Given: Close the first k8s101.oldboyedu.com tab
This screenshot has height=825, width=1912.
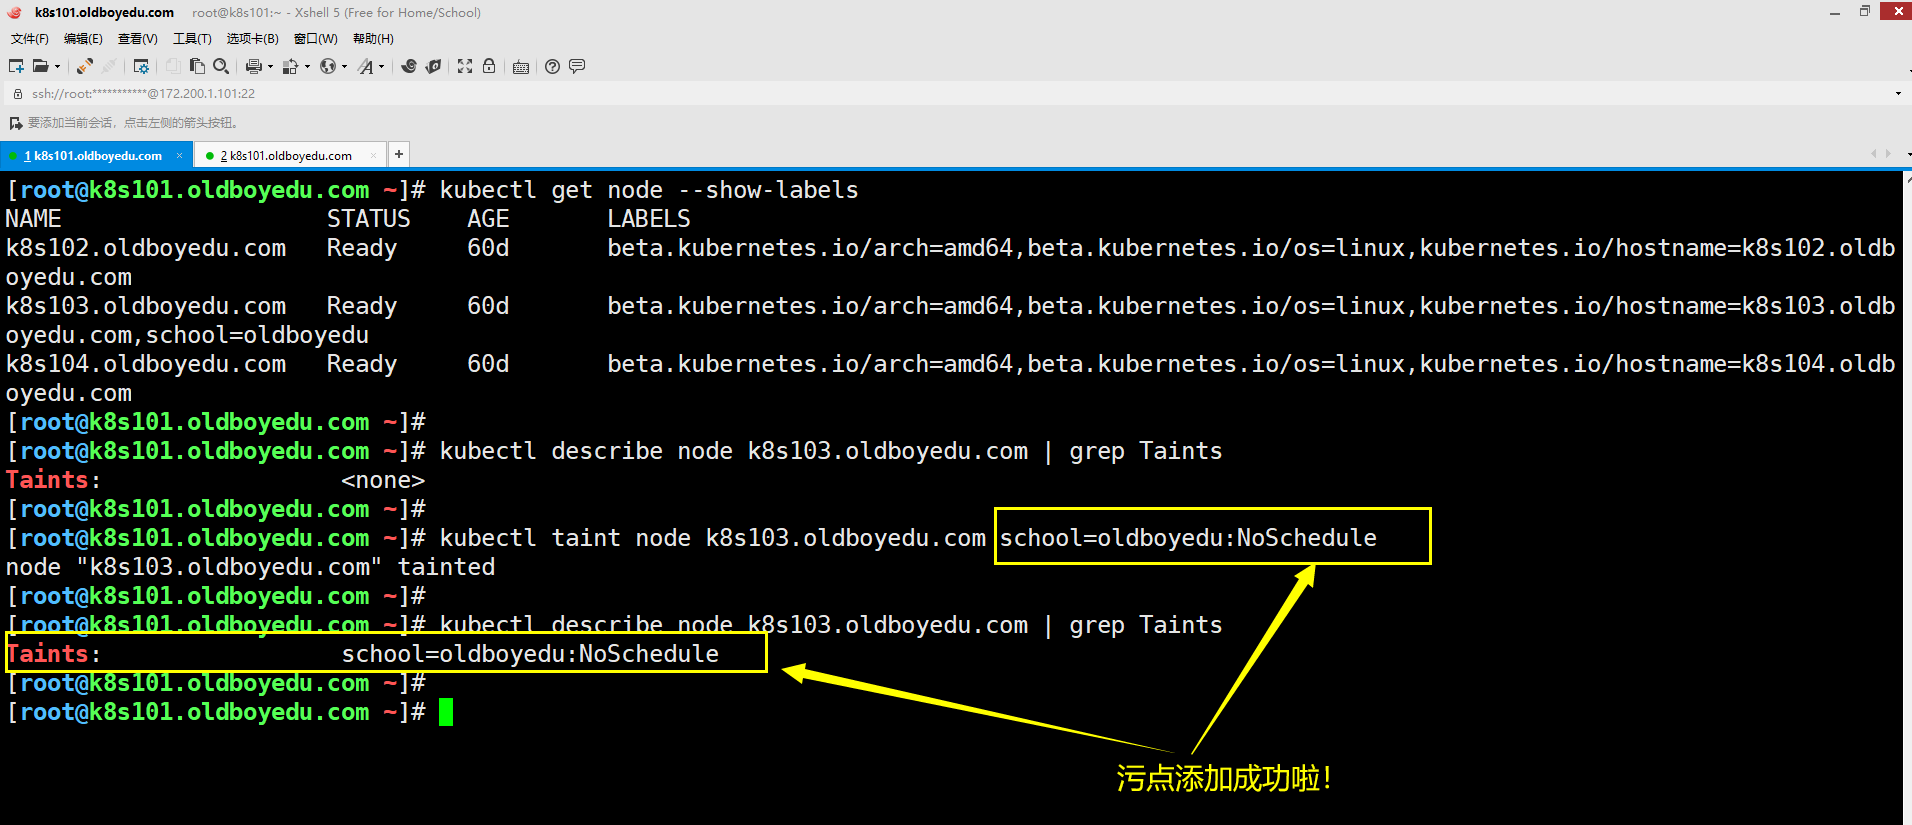Looking at the screenshot, I should coord(179,155).
